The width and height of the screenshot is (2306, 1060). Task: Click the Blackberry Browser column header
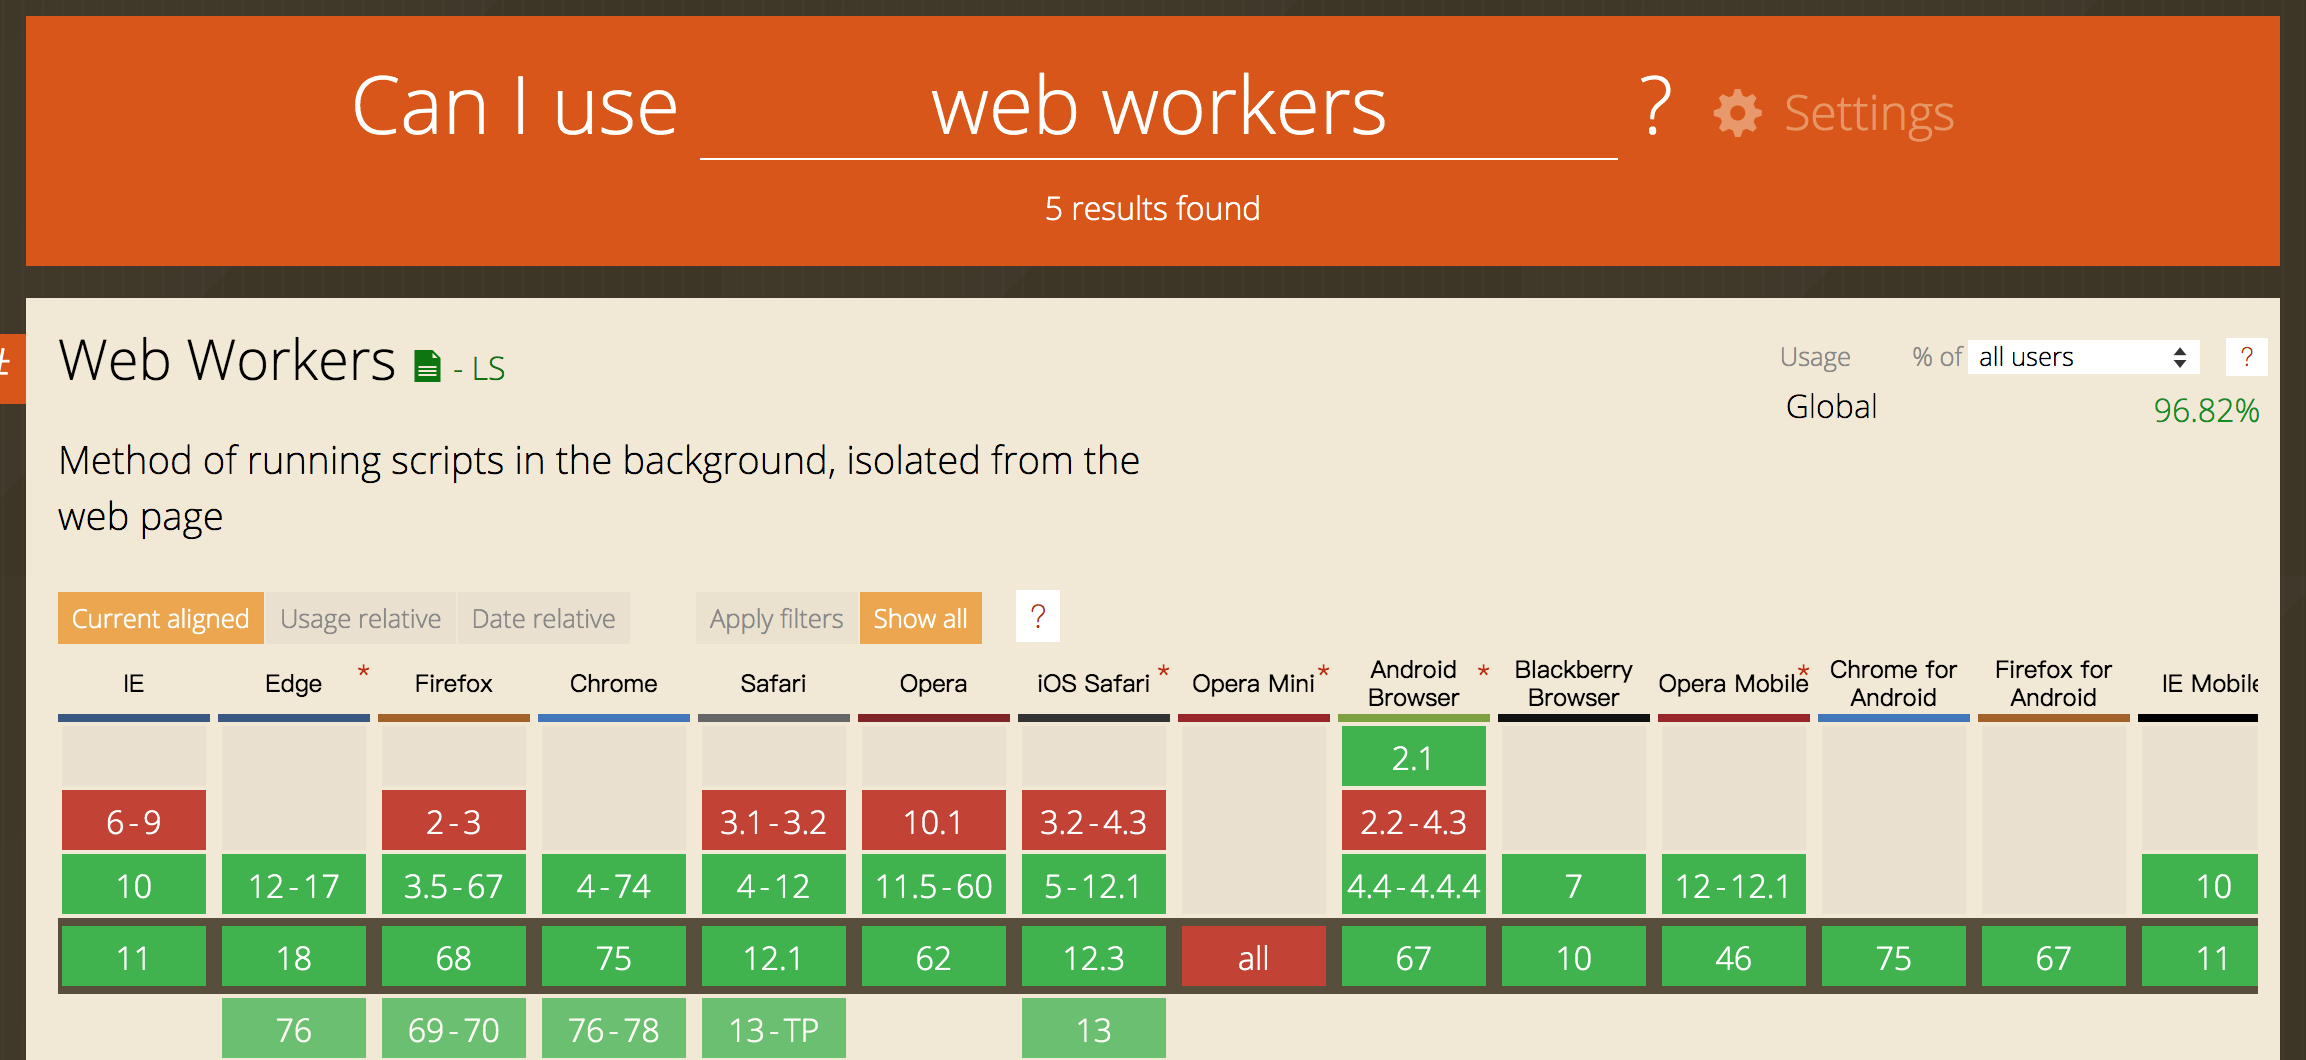click(x=1574, y=684)
